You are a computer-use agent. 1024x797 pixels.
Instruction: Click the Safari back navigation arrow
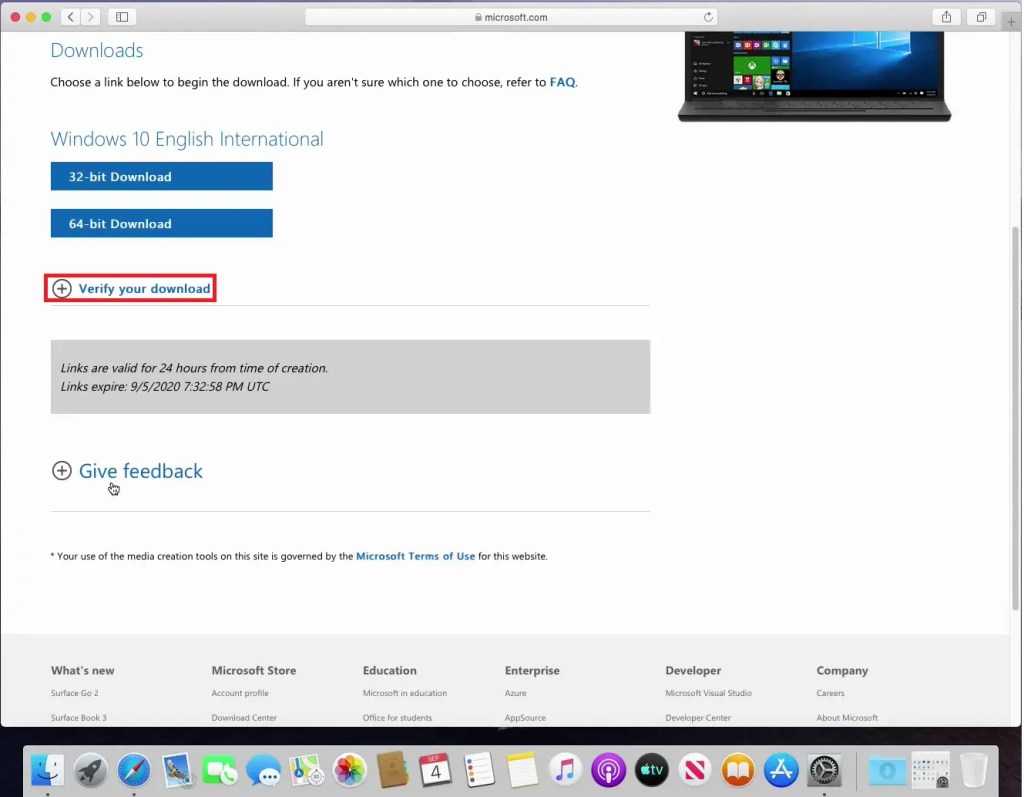pos(71,17)
